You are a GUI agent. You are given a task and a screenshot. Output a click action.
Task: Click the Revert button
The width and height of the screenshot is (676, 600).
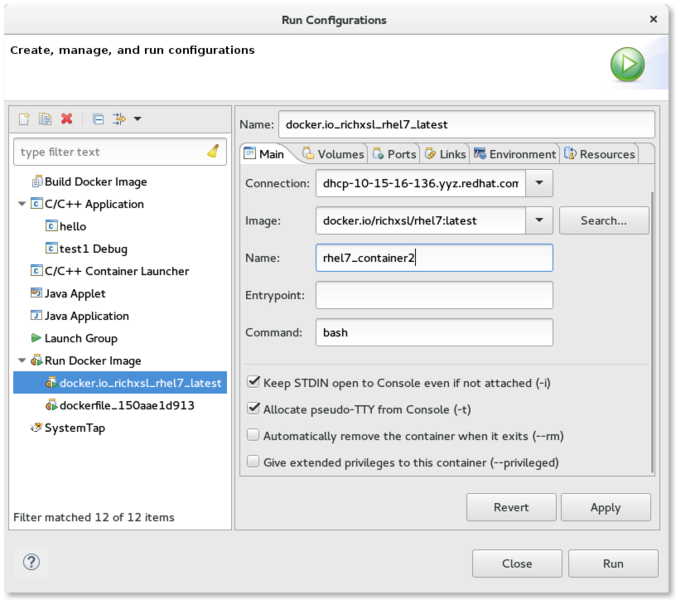[x=511, y=507]
